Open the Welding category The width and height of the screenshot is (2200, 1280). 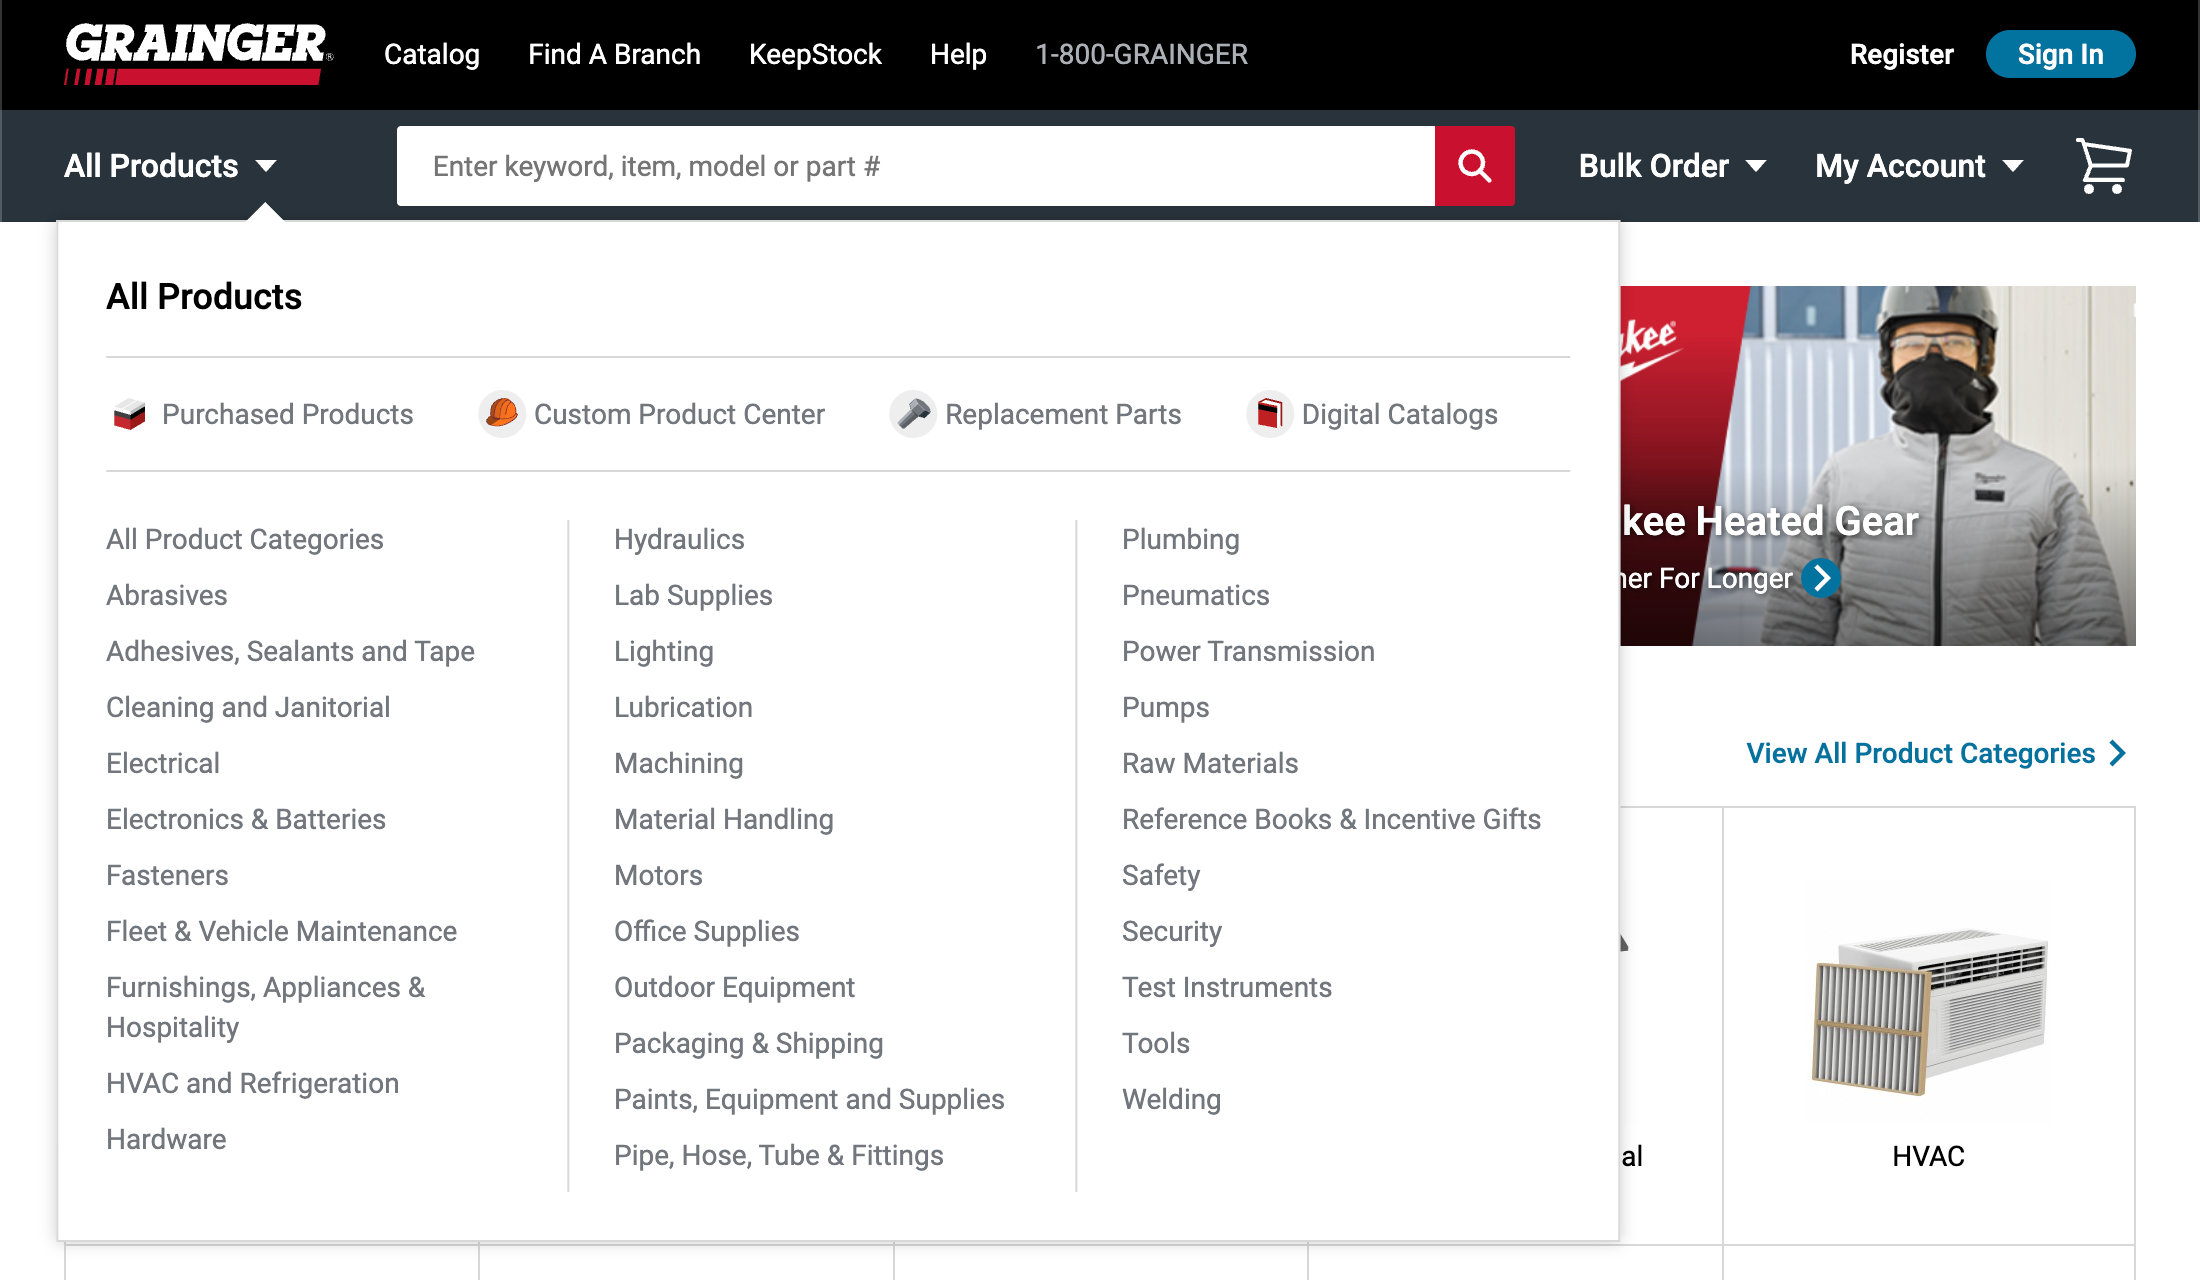pyautogui.click(x=1171, y=1099)
